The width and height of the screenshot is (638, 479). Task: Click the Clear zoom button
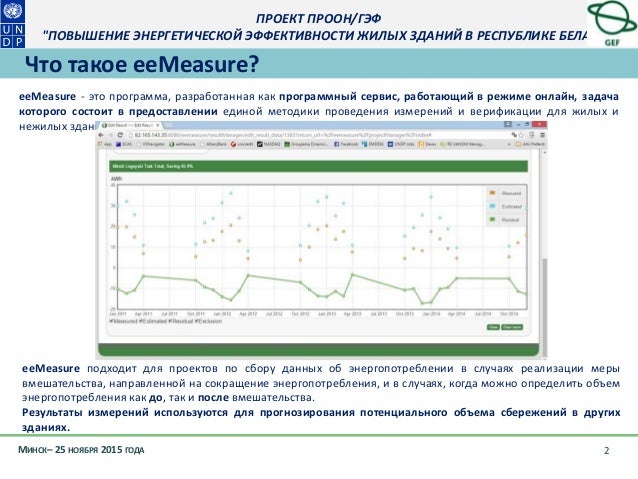point(512,327)
